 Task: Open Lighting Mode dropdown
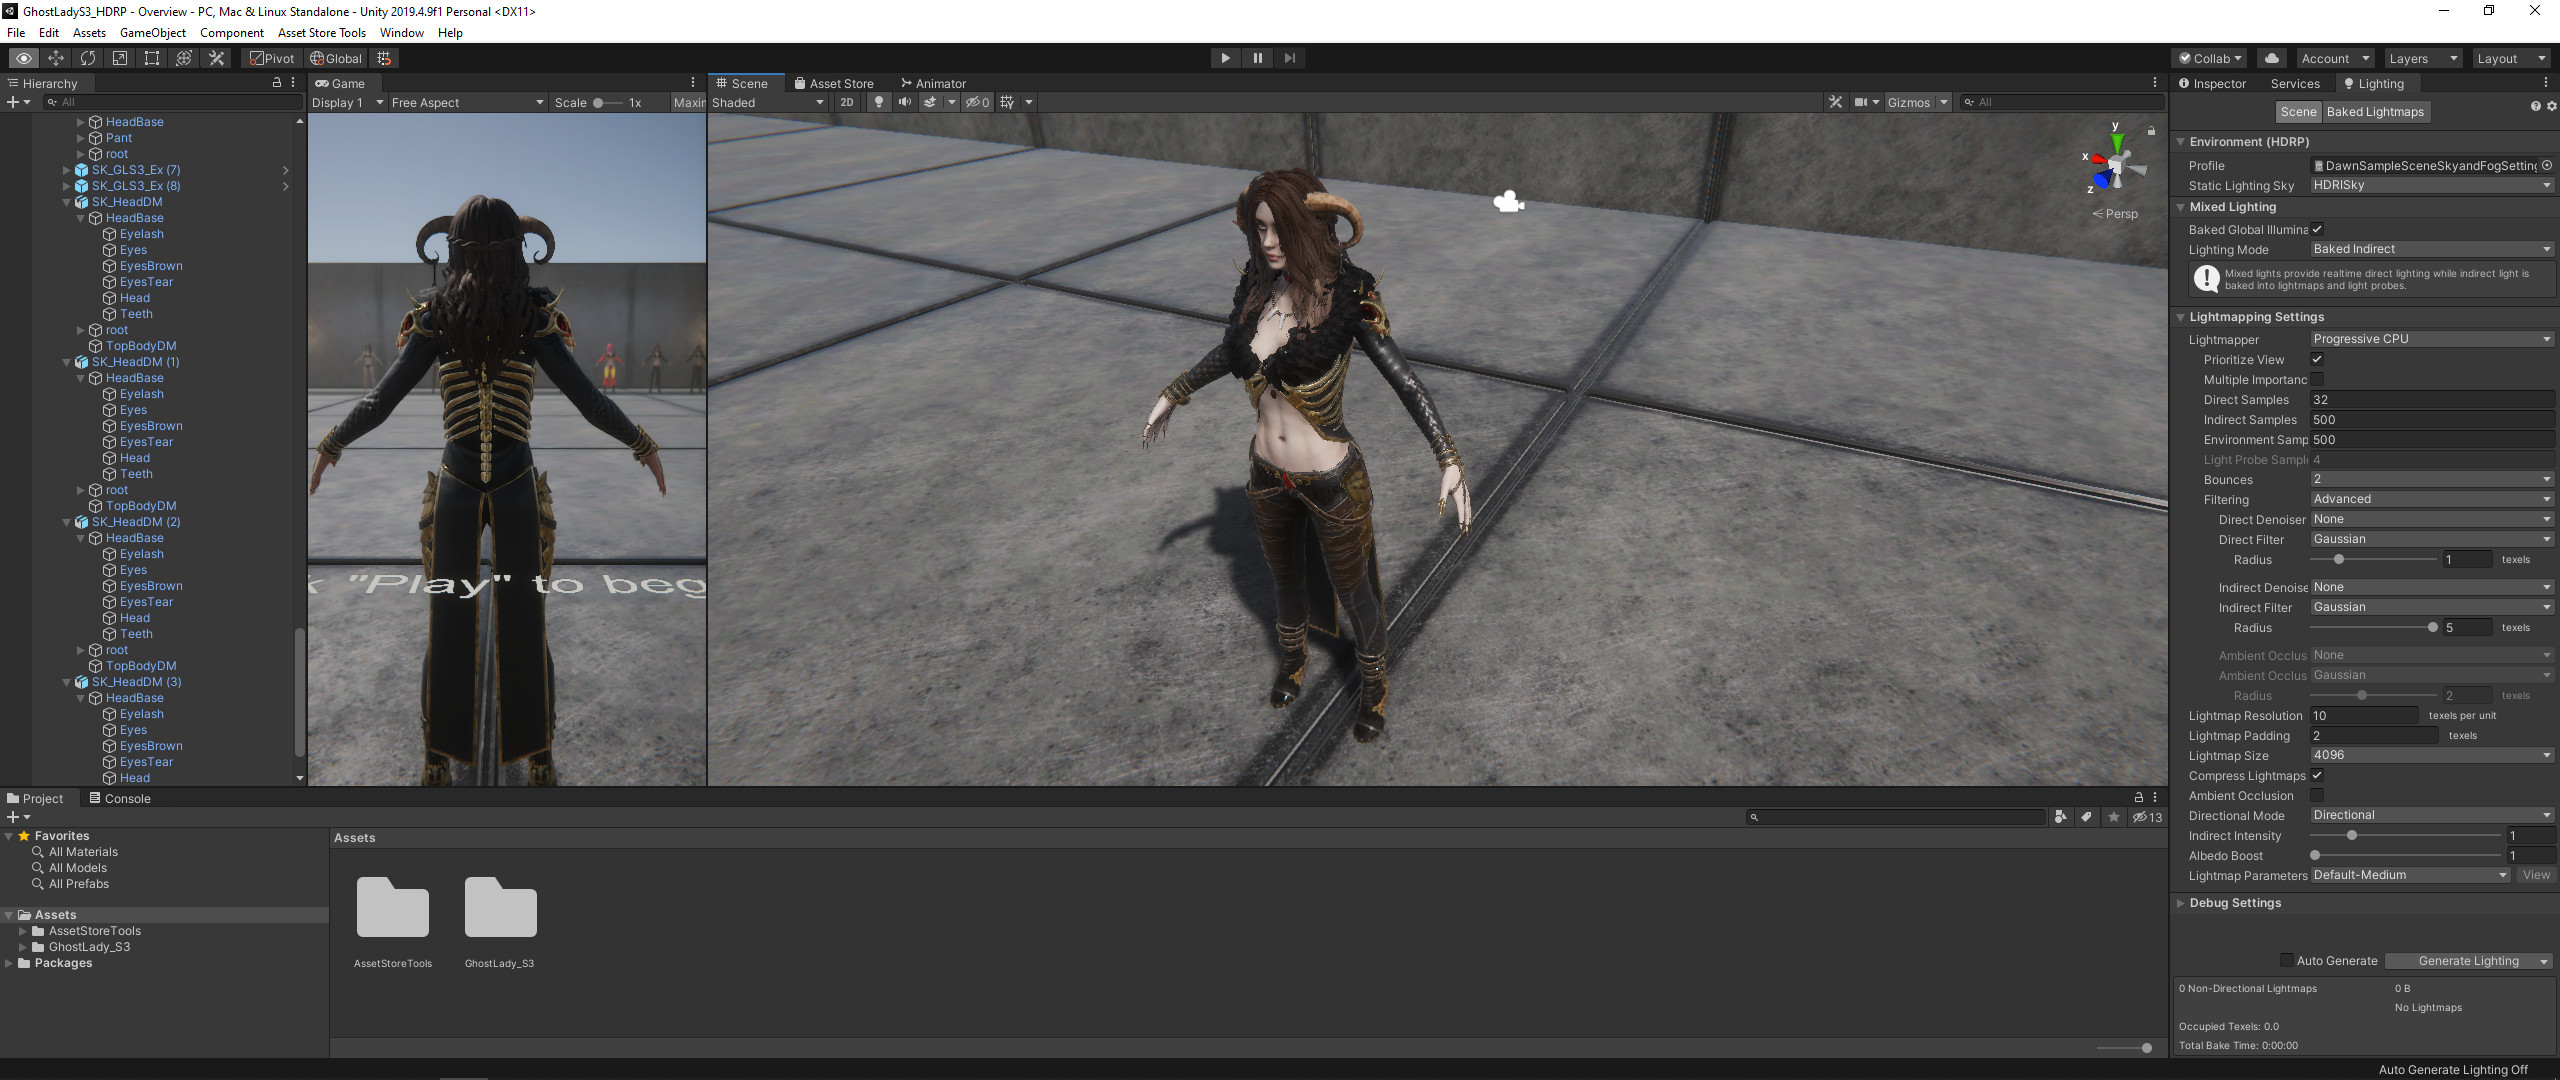(x=2432, y=249)
